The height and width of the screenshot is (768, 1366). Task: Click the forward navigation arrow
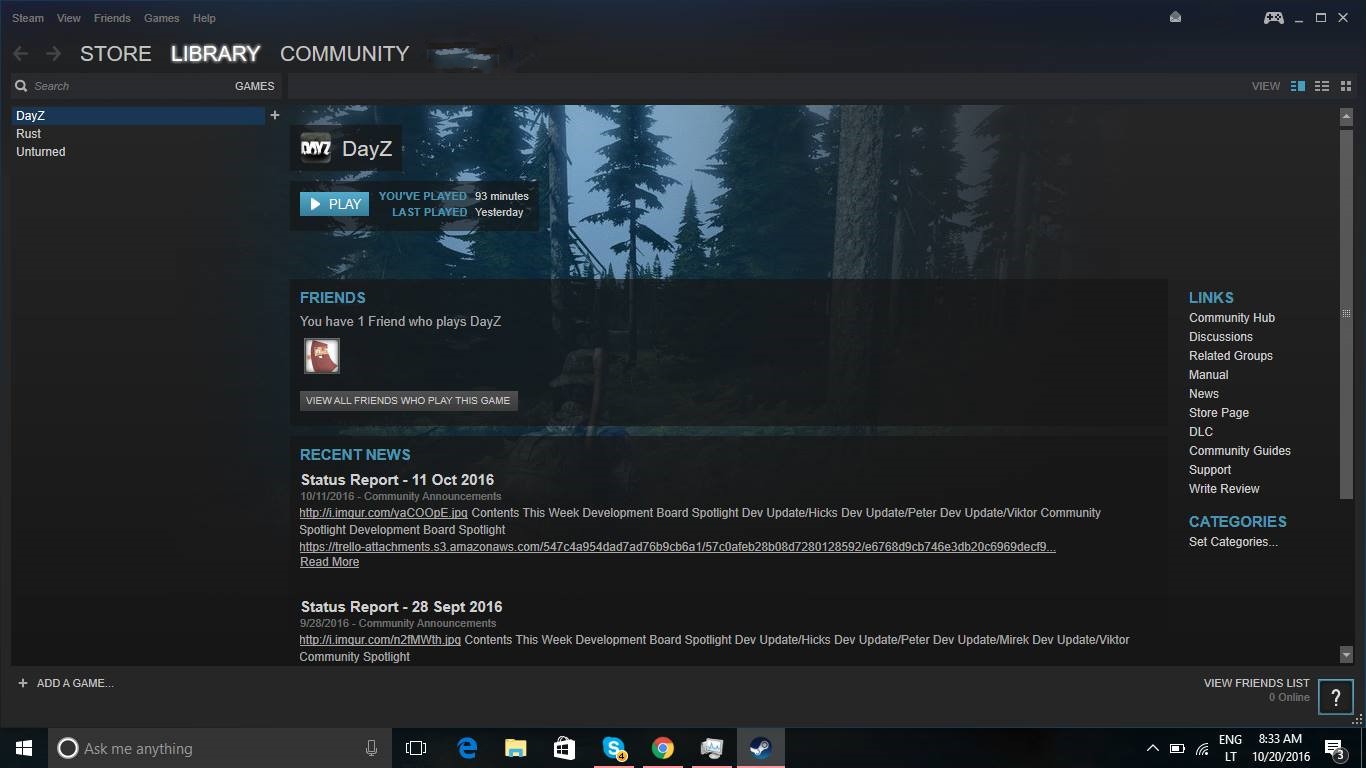53,54
